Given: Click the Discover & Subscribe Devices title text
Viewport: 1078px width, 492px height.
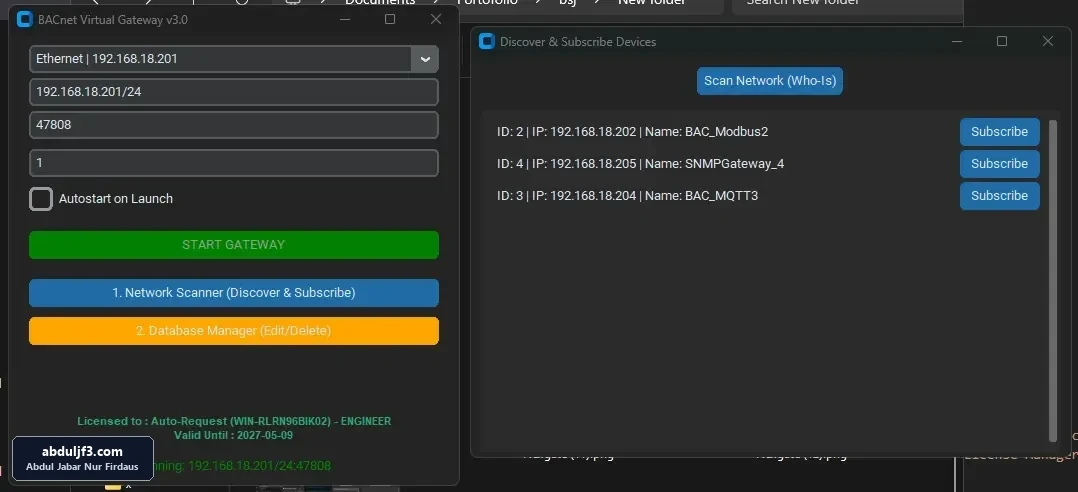Looking at the screenshot, I should click(578, 41).
